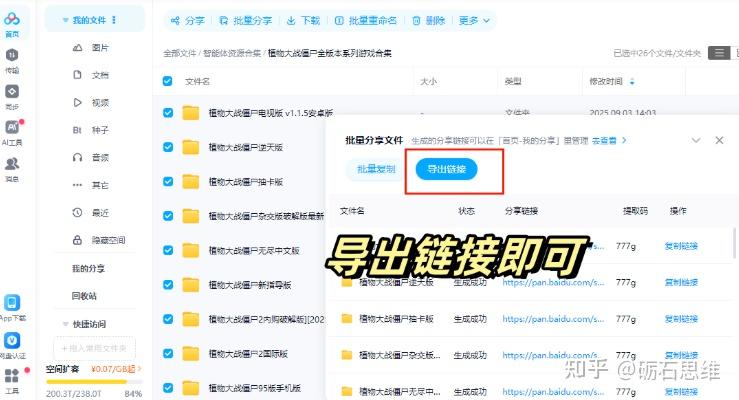Show 种子 category
The image size is (739, 400).
pyautogui.click(x=91, y=130)
